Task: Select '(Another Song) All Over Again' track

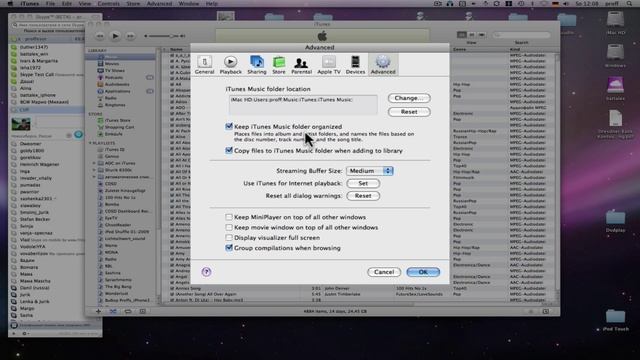Action: coord(206,294)
